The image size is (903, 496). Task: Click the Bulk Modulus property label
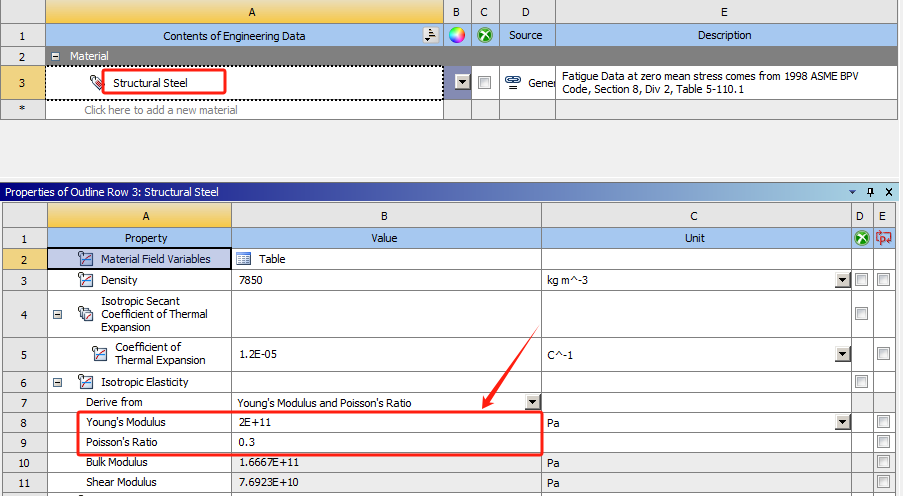(x=116, y=462)
